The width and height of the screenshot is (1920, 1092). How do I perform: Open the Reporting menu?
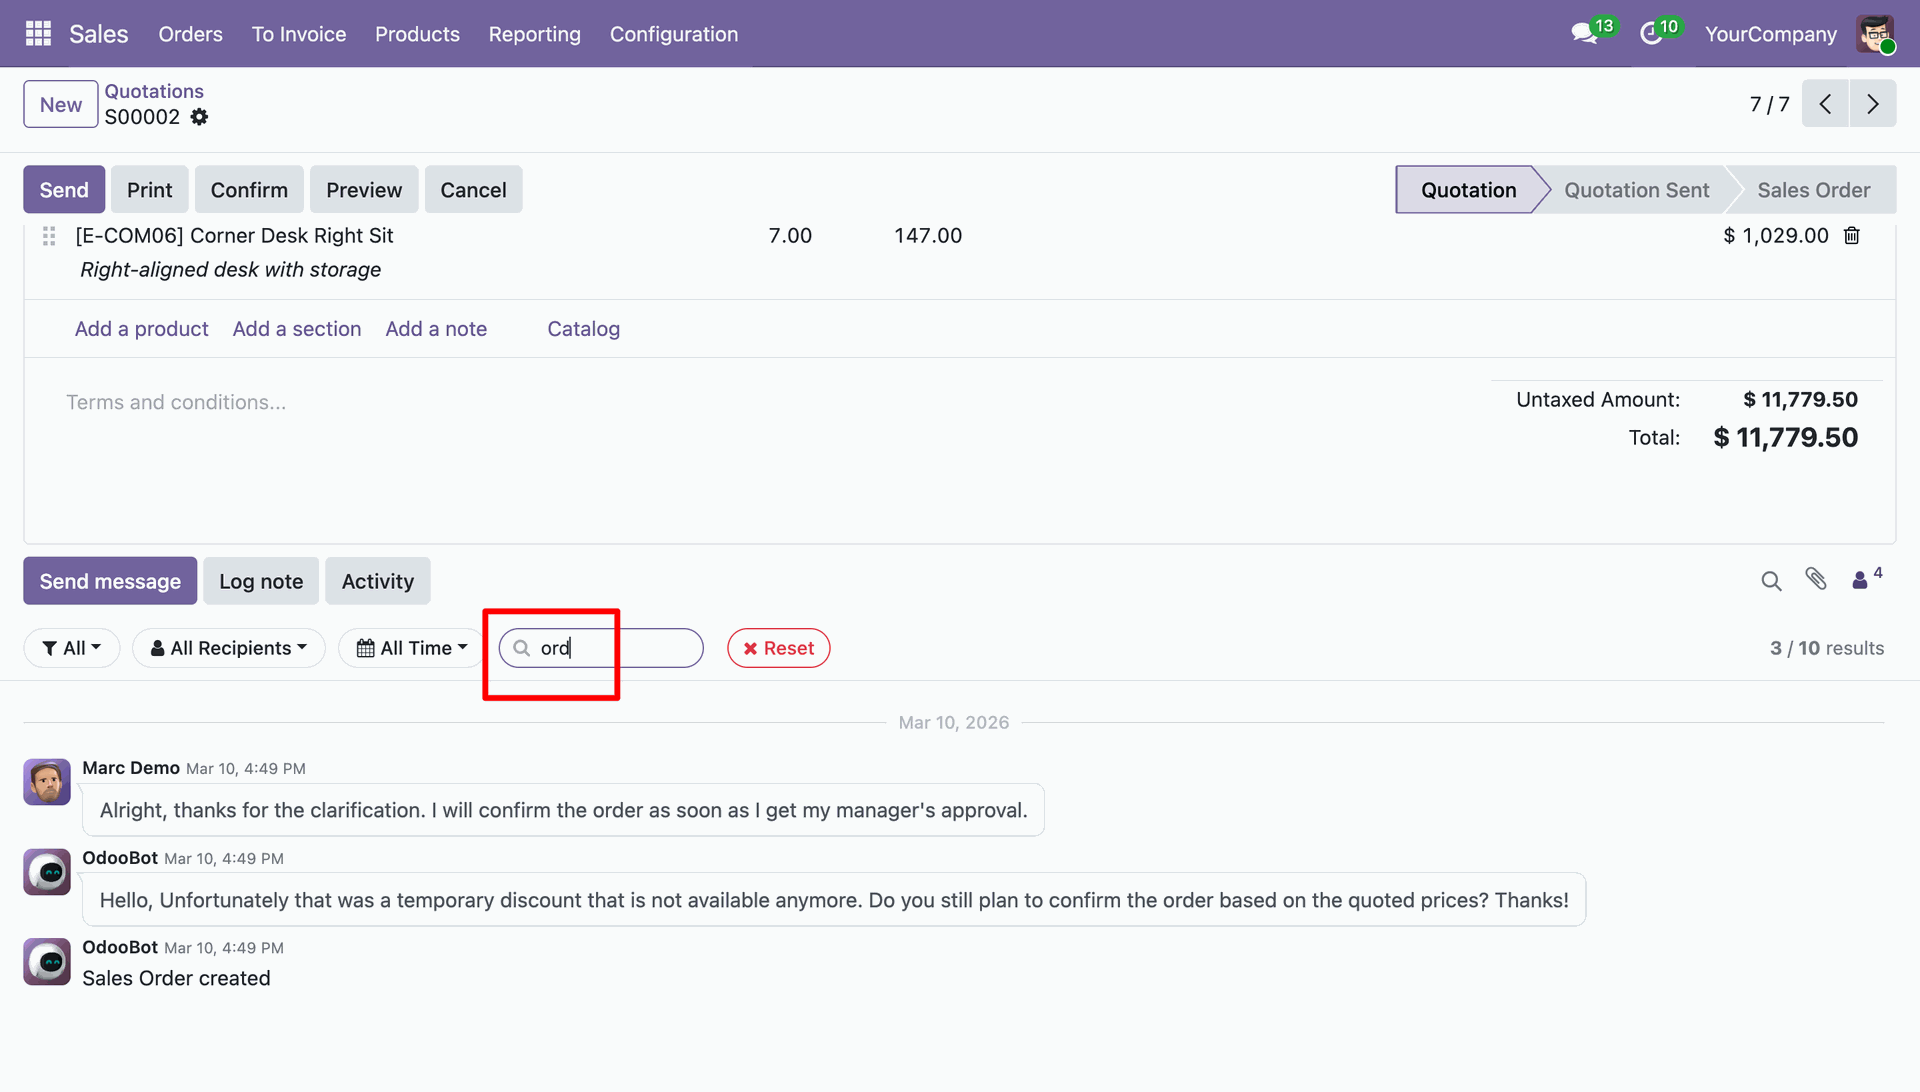pyautogui.click(x=534, y=34)
